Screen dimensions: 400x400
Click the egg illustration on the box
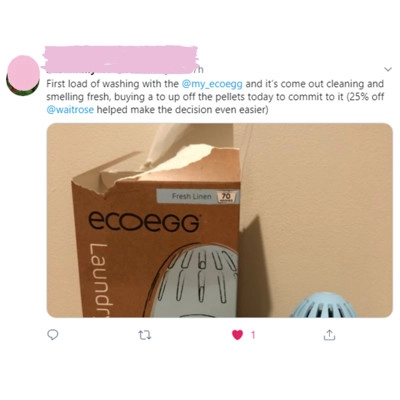(x=191, y=281)
